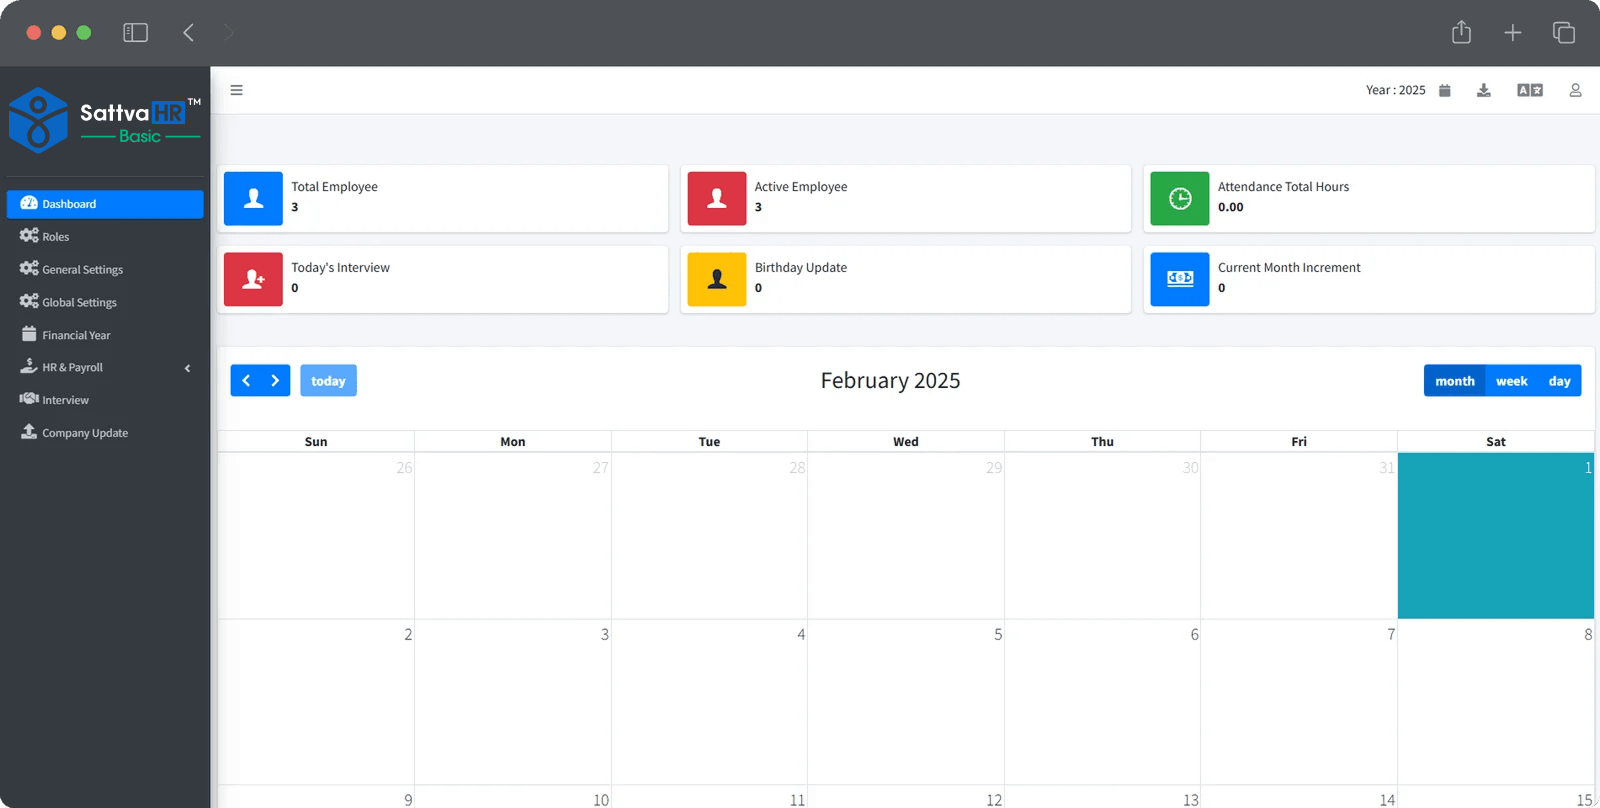
Task: Click the Birthday Update yellow icon
Action: pos(717,279)
